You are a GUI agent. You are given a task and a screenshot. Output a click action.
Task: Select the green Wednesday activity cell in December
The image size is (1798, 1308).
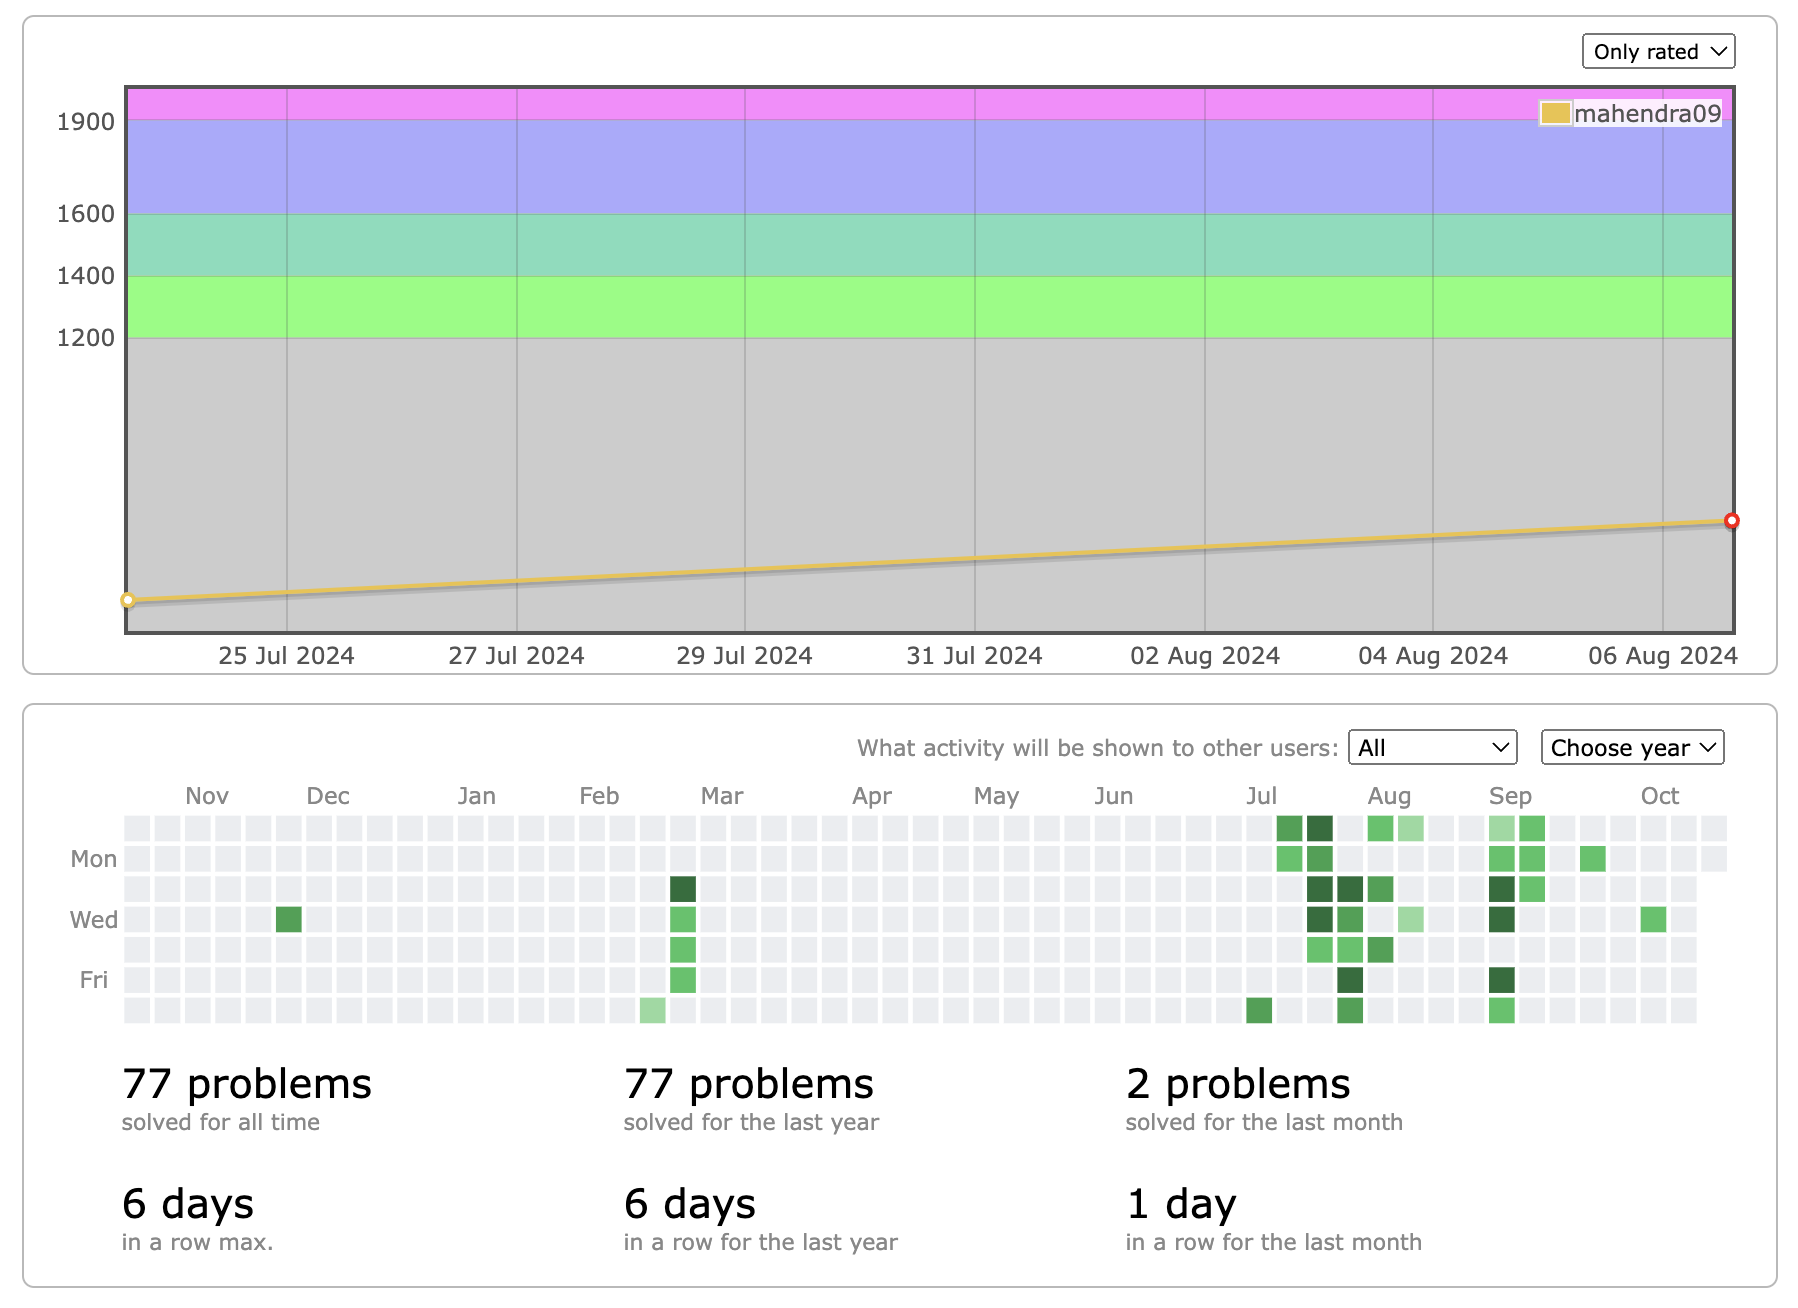point(289,920)
